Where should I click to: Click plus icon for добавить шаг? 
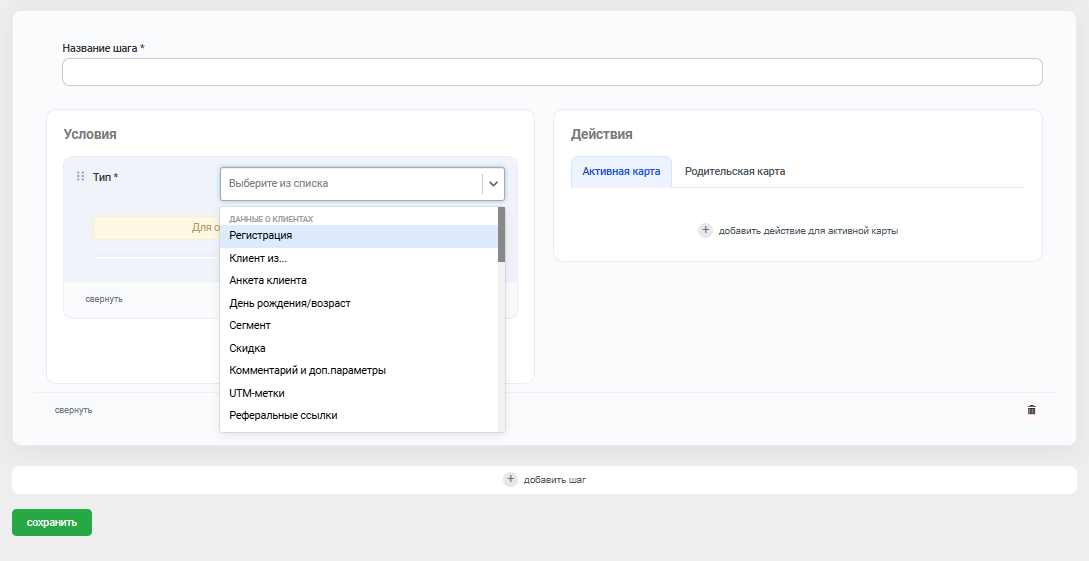[510, 479]
